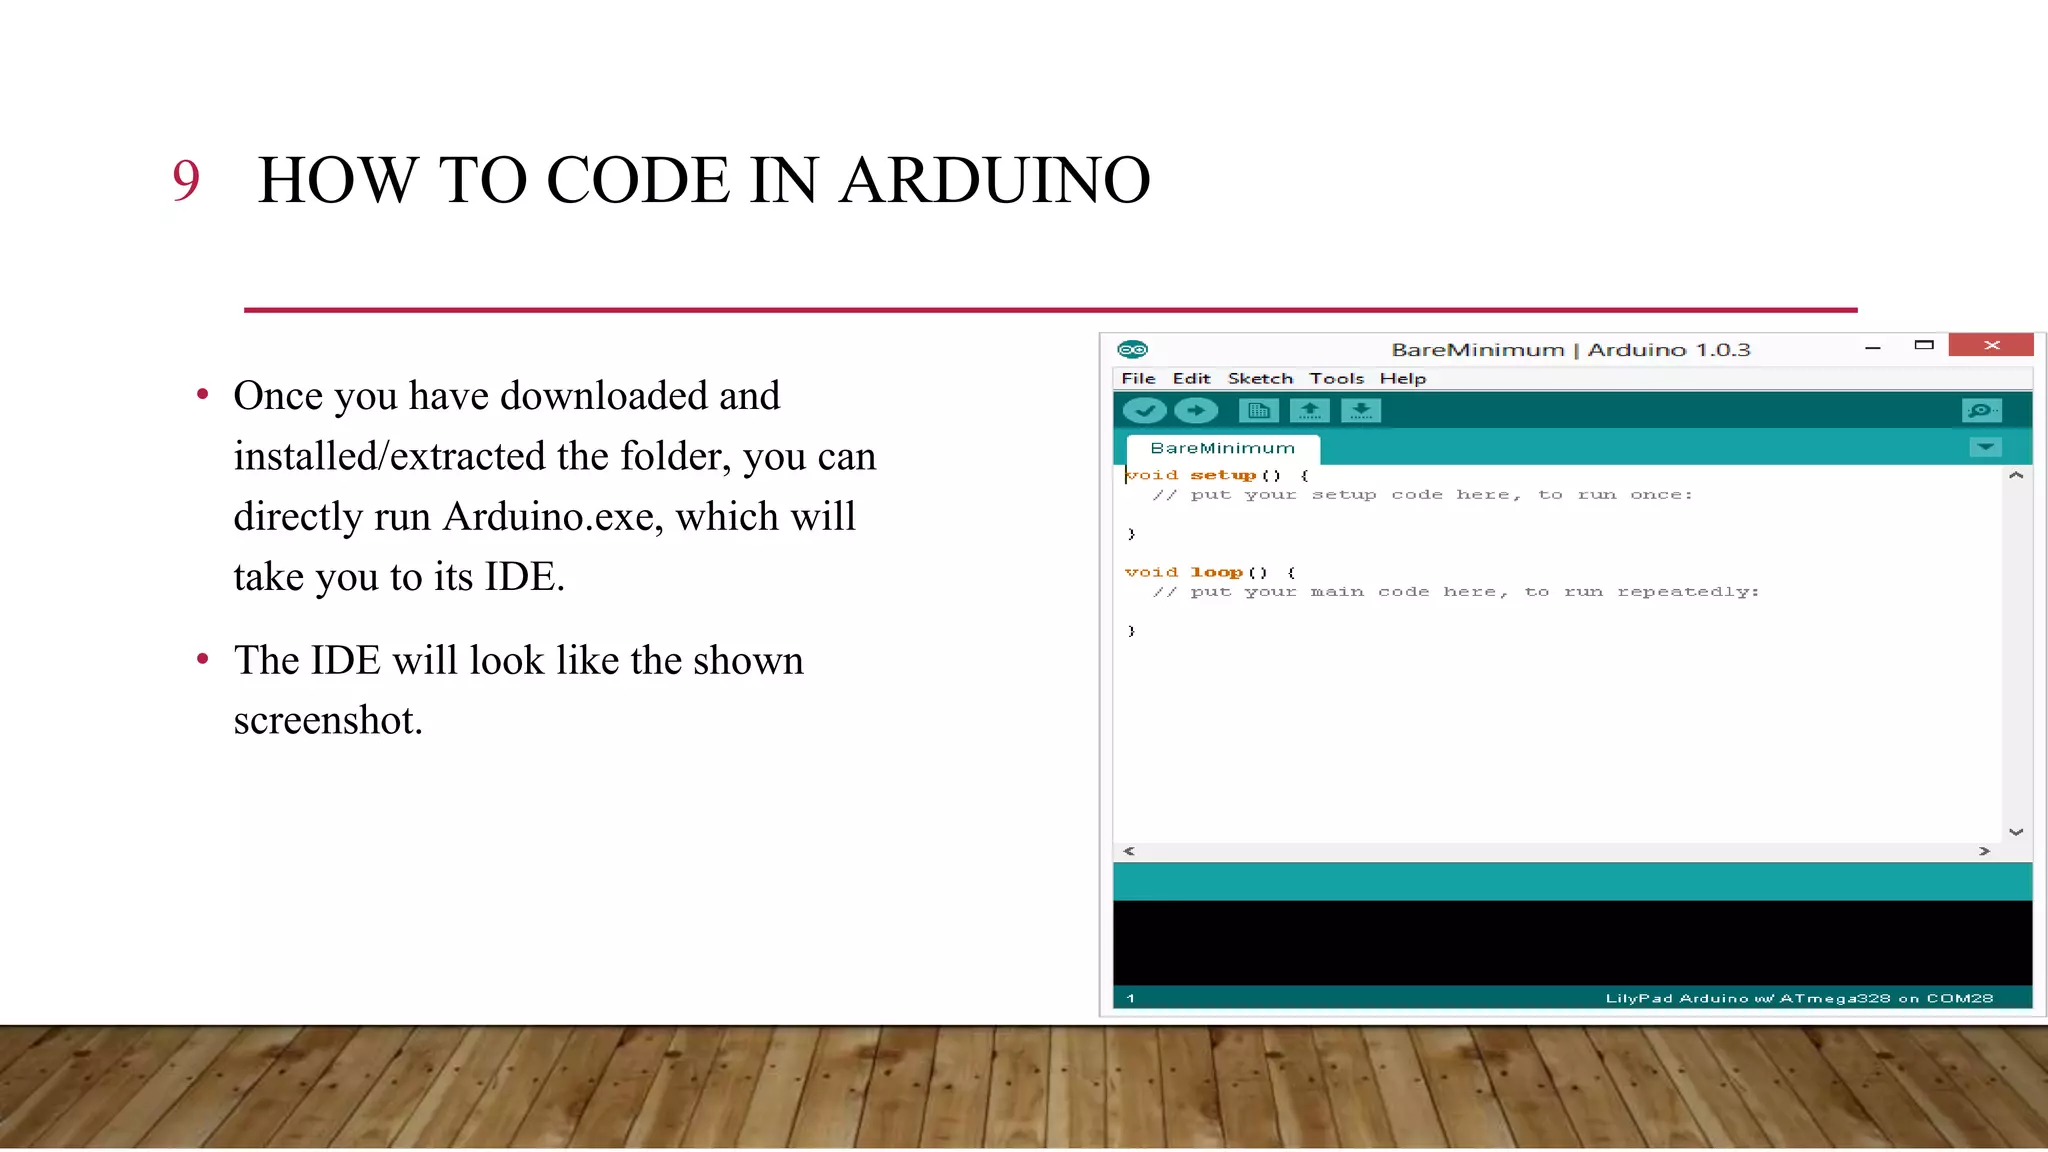The image size is (2048, 1152).
Task: Click the 'void loop()' code line
Action: pyautogui.click(x=1210, y=572)
